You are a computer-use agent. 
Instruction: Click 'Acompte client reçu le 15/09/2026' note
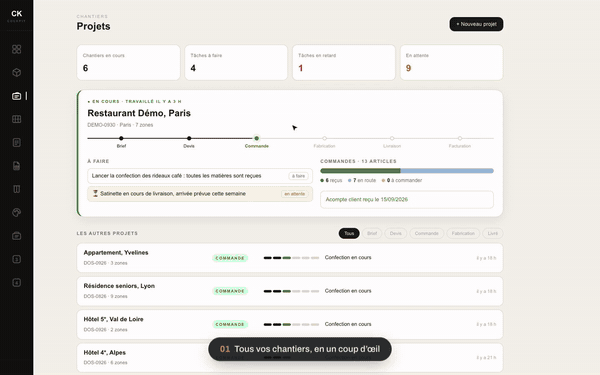coord(407,200)
